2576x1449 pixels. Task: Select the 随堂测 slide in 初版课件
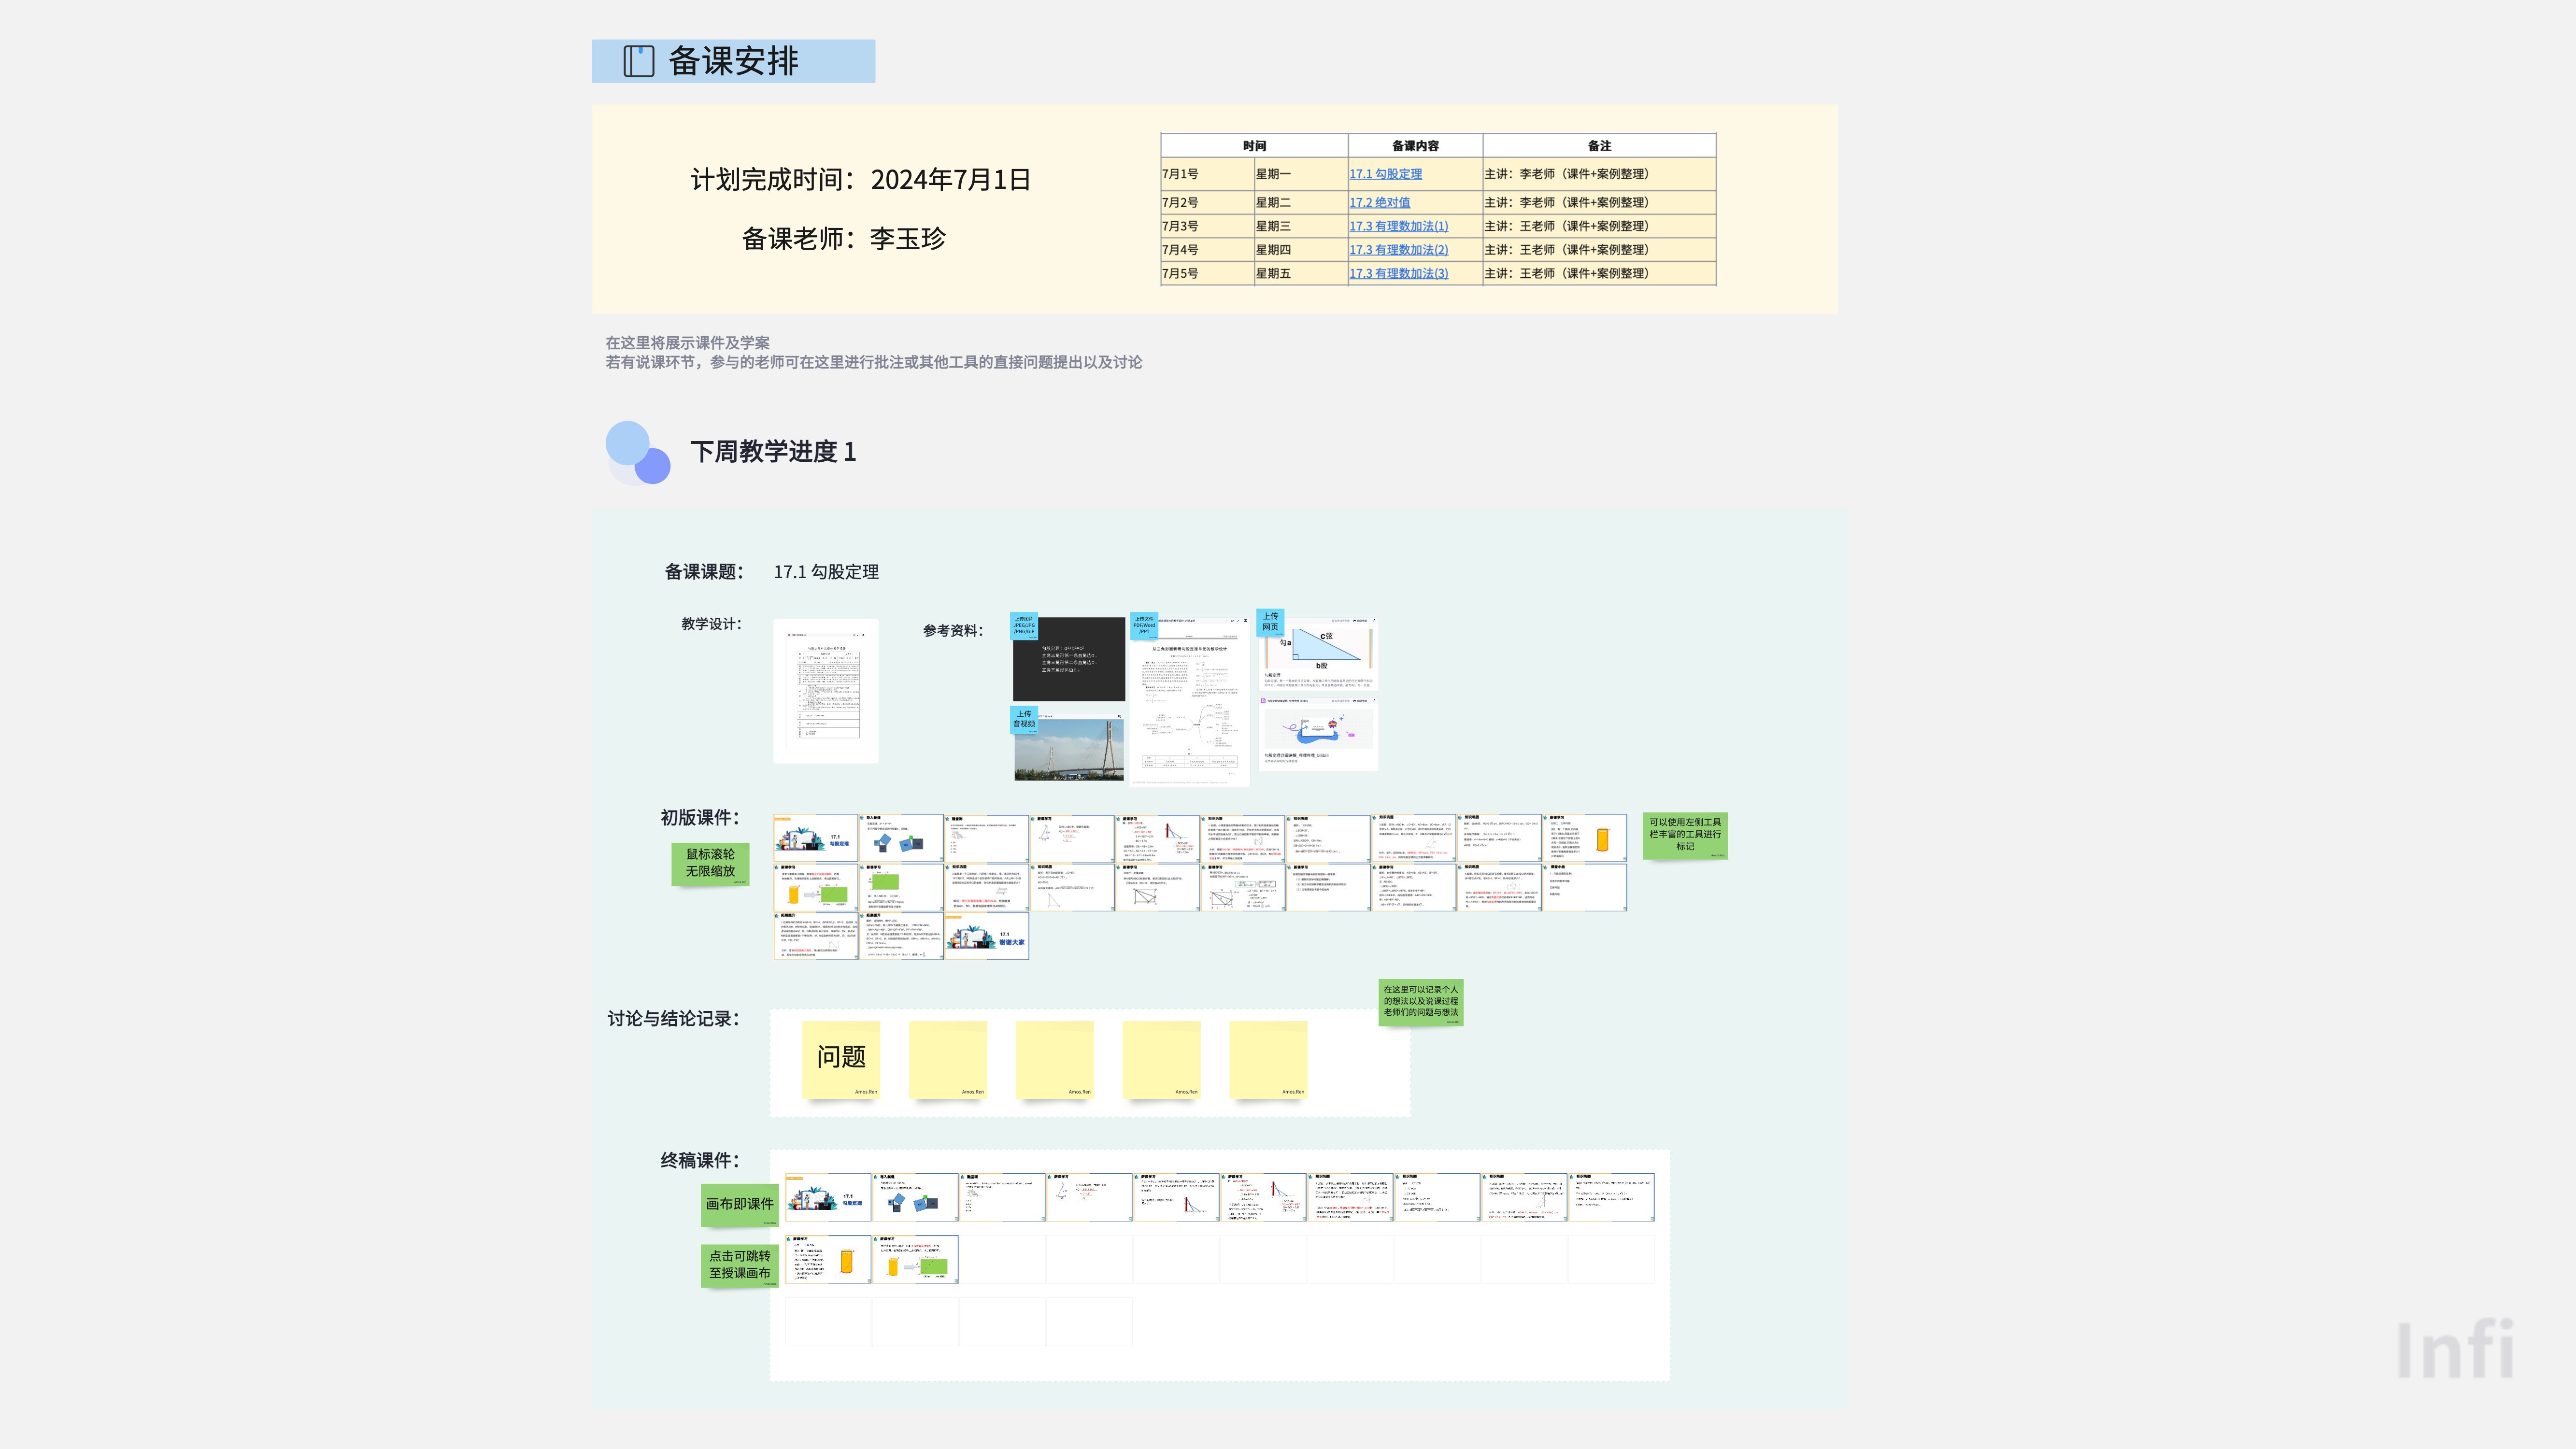[x=986, y=839]
